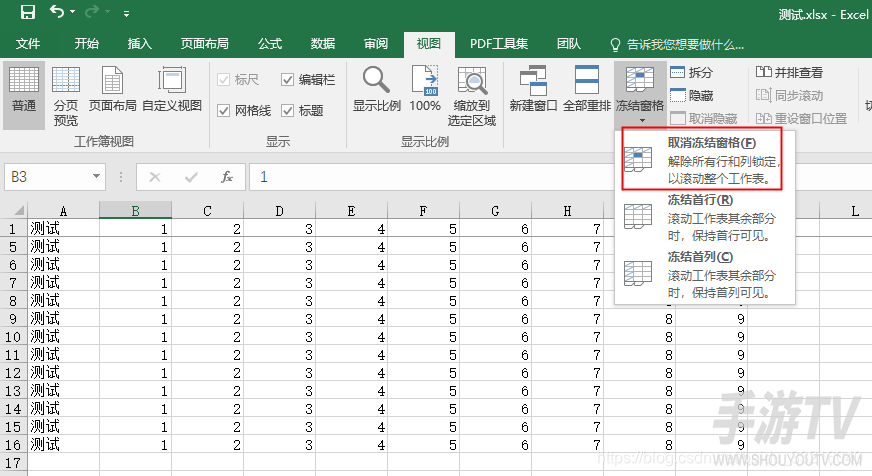Image resolution: width=872 pixels, height=476 pixels.
Task: Click cell I11 containing 8
Action: pyautogui.click(x=640, y=355)
